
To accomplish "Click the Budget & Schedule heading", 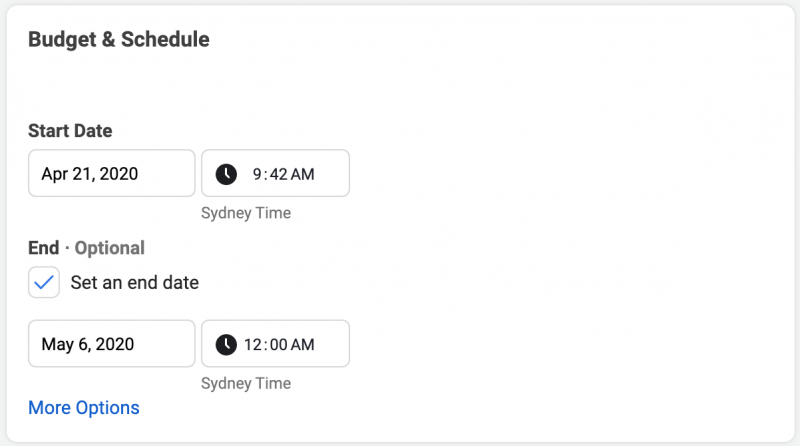I will (119, 39).
